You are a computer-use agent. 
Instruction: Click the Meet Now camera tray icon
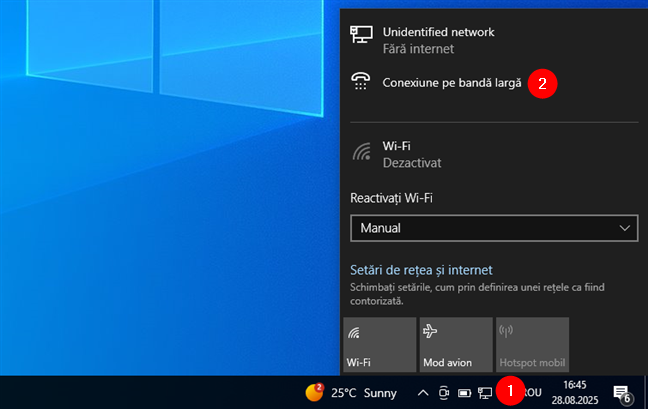pyautogui.click(x=443, y=393)
